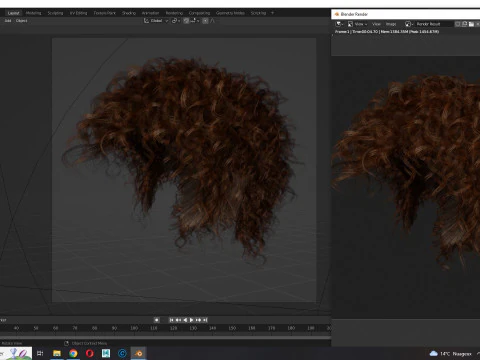Open the blue circular C app in taskbar
480x360 pixels.
click(x=122, y=353)
